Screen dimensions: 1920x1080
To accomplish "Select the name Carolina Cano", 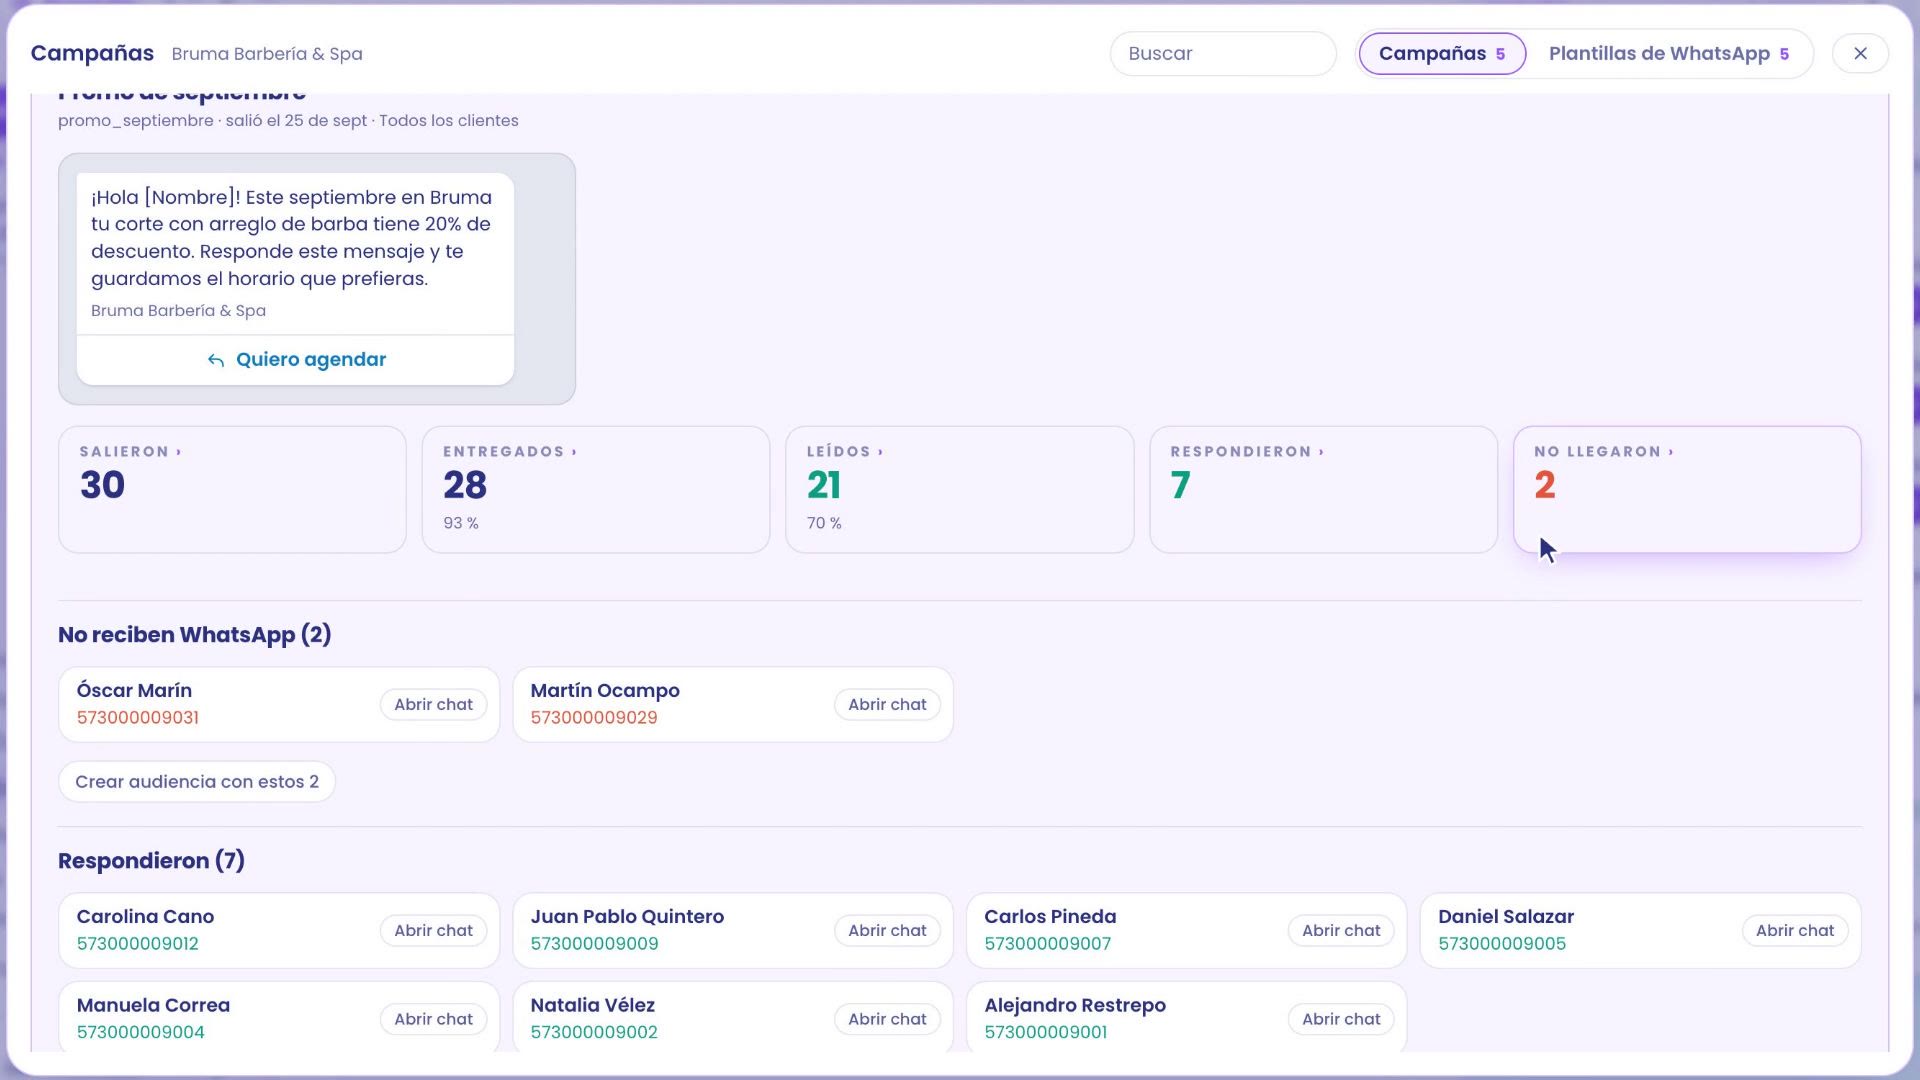I will coord(145,916).
